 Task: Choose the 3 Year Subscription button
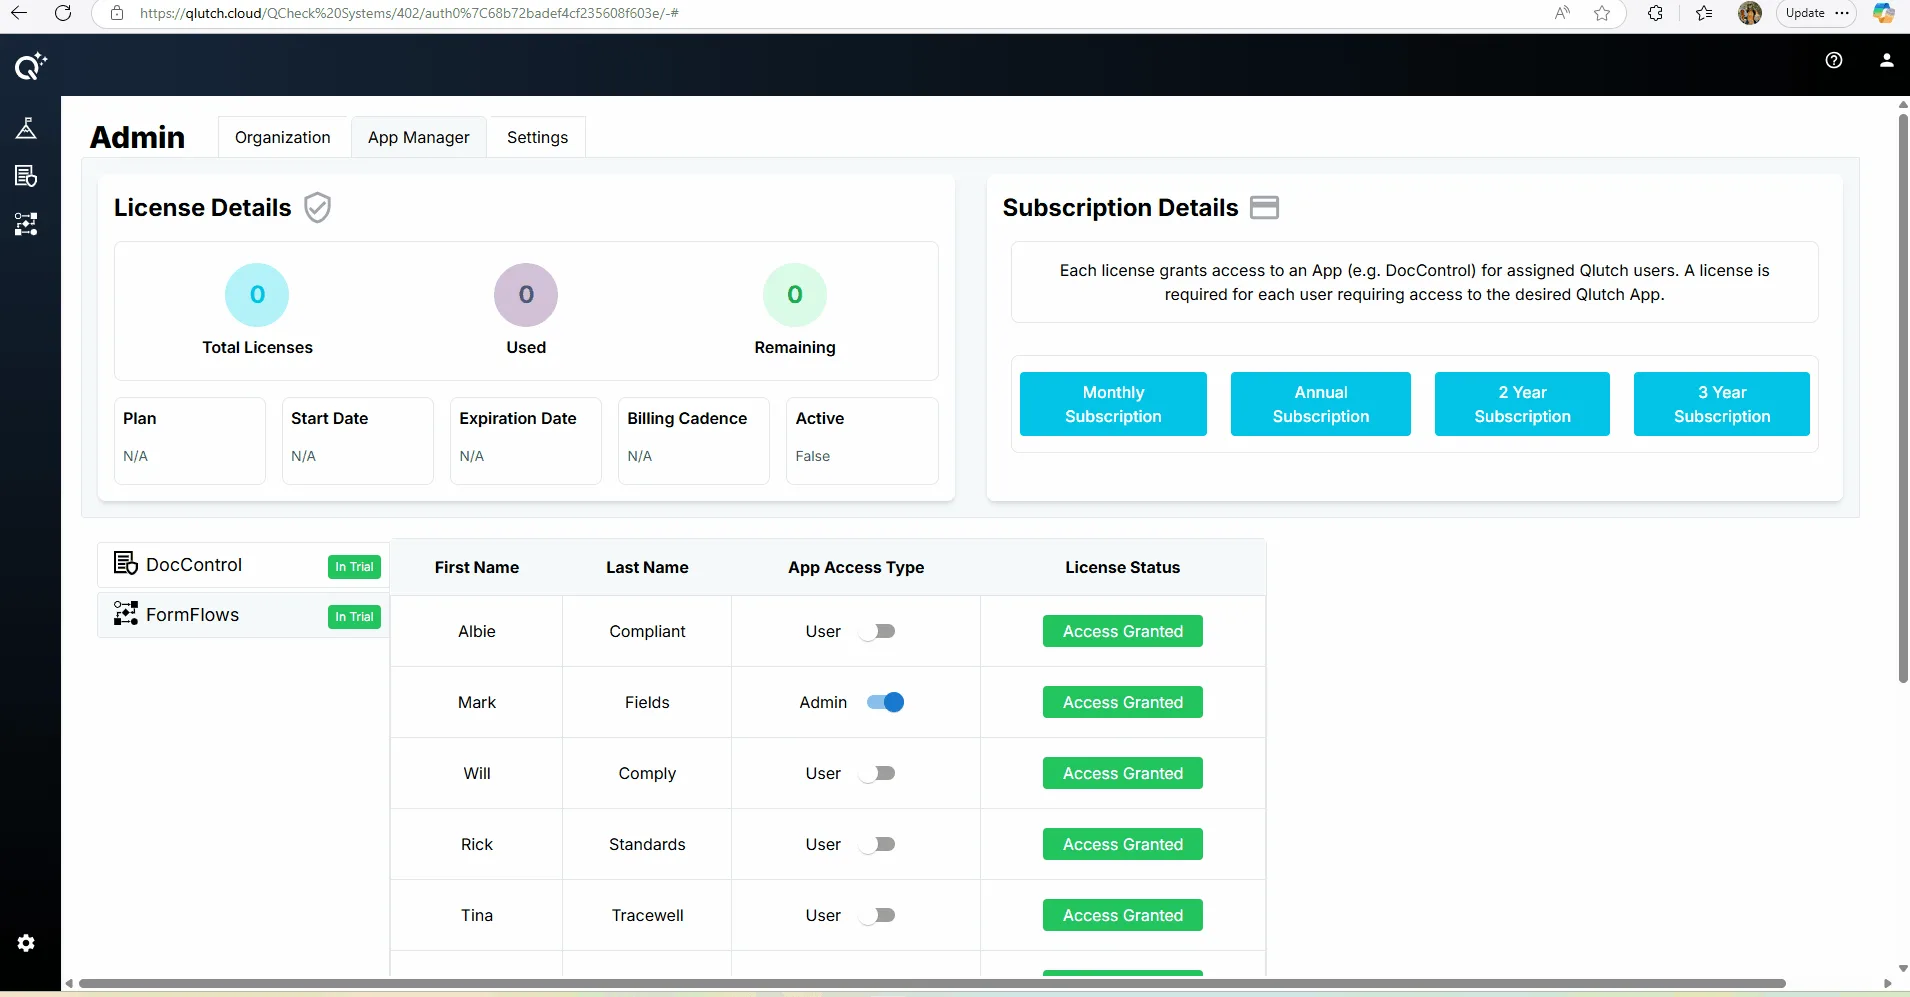click(1722, 404)
